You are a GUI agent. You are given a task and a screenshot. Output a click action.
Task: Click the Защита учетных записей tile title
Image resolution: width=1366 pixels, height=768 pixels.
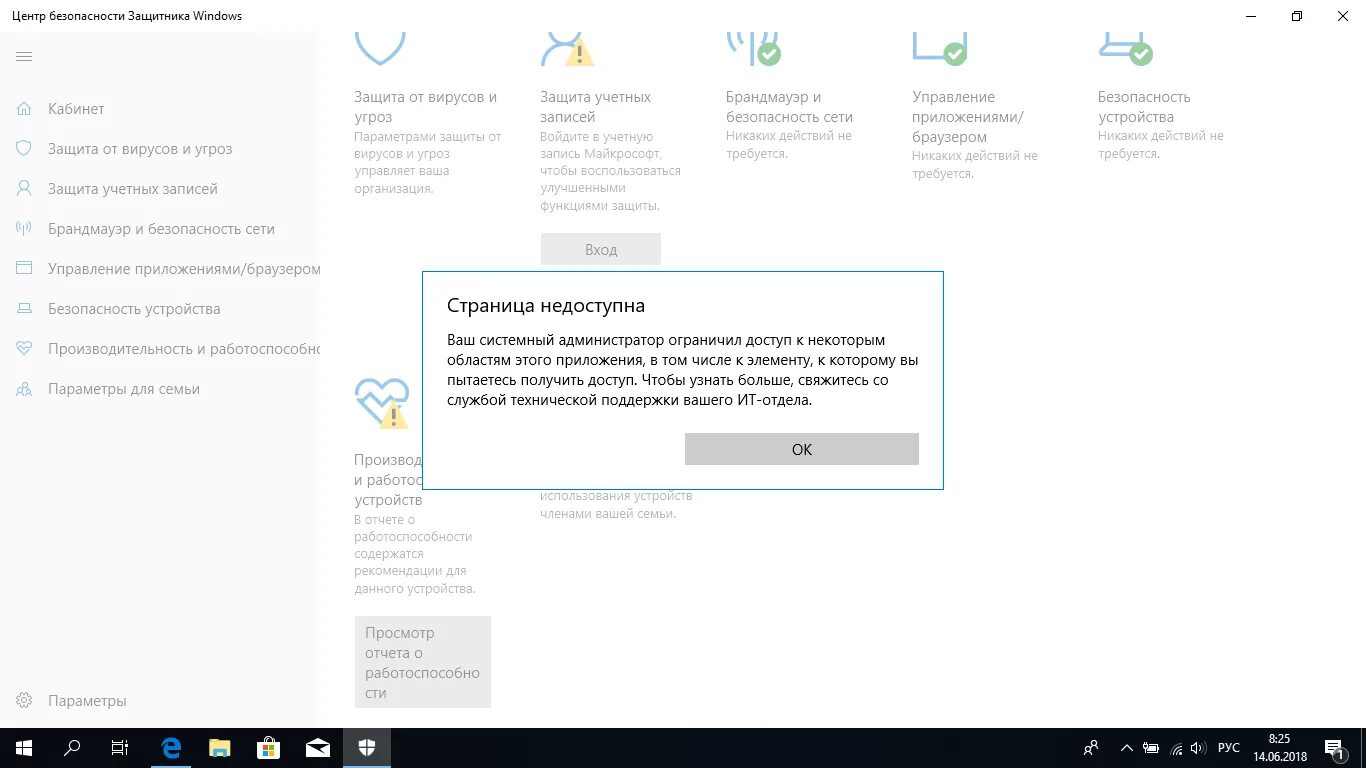(x=596, y=107)
